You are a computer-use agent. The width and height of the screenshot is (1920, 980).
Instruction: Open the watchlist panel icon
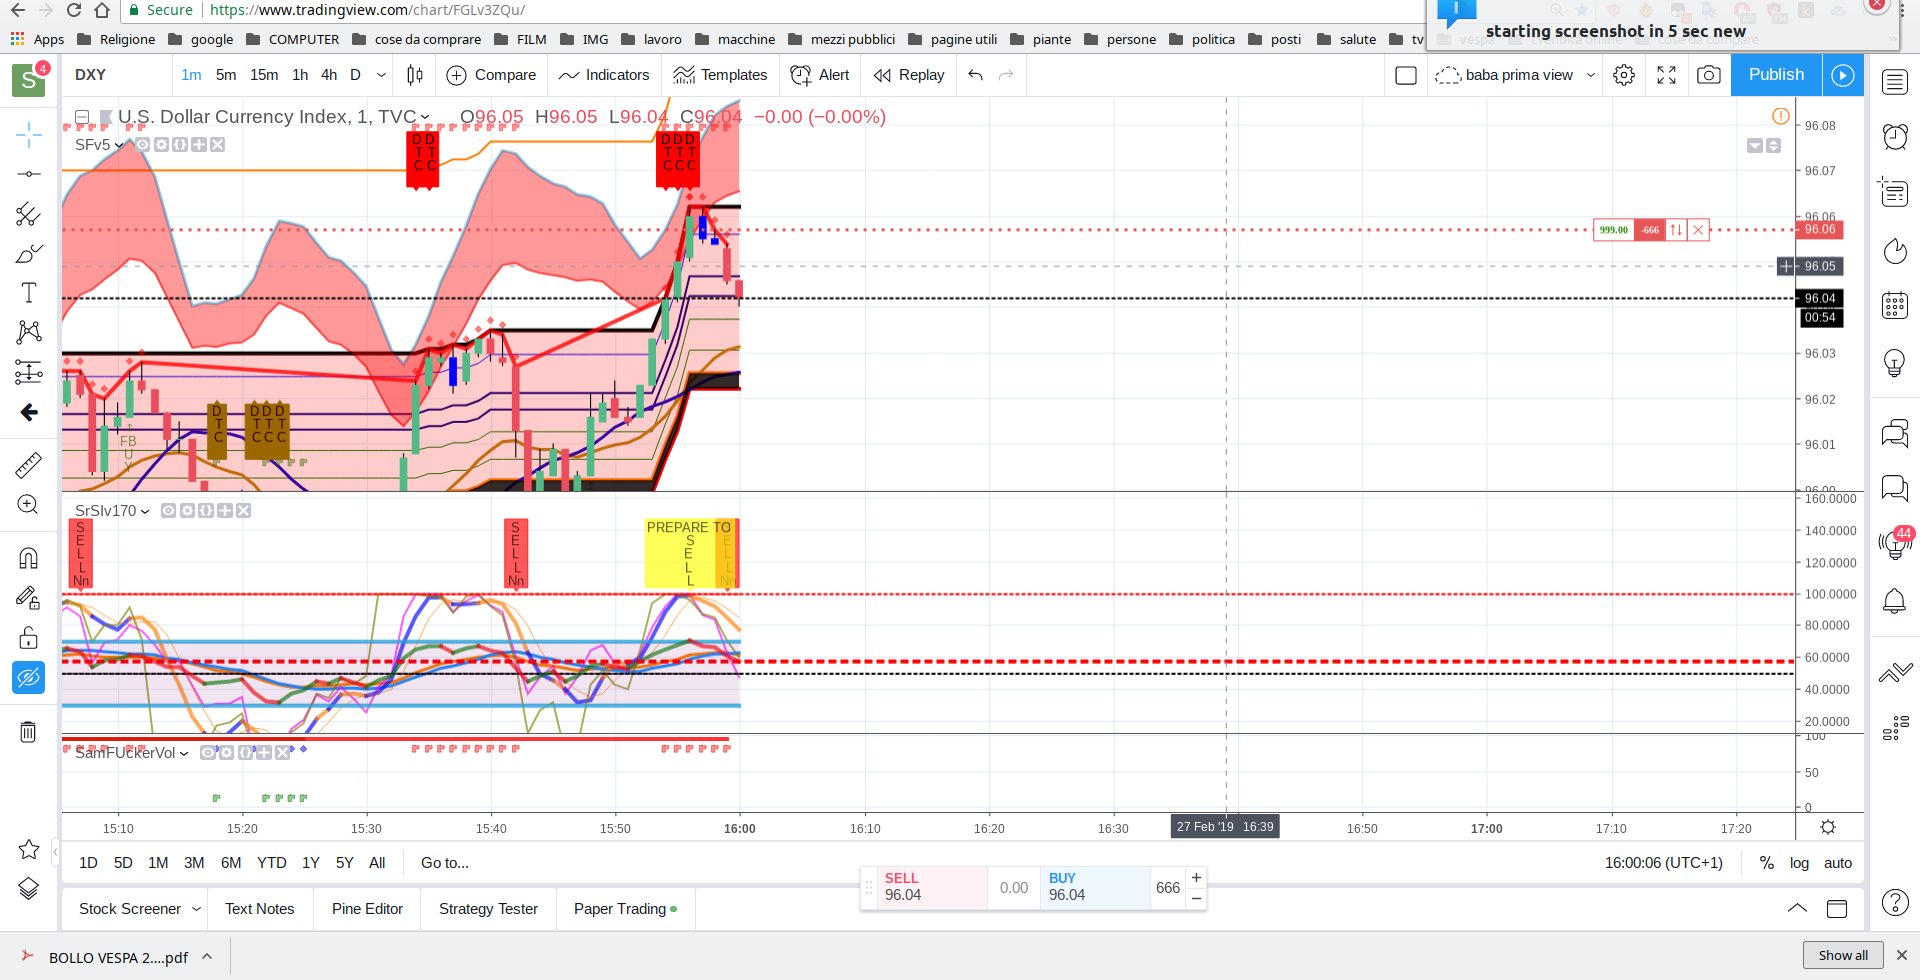click(x=1895, y=82)
